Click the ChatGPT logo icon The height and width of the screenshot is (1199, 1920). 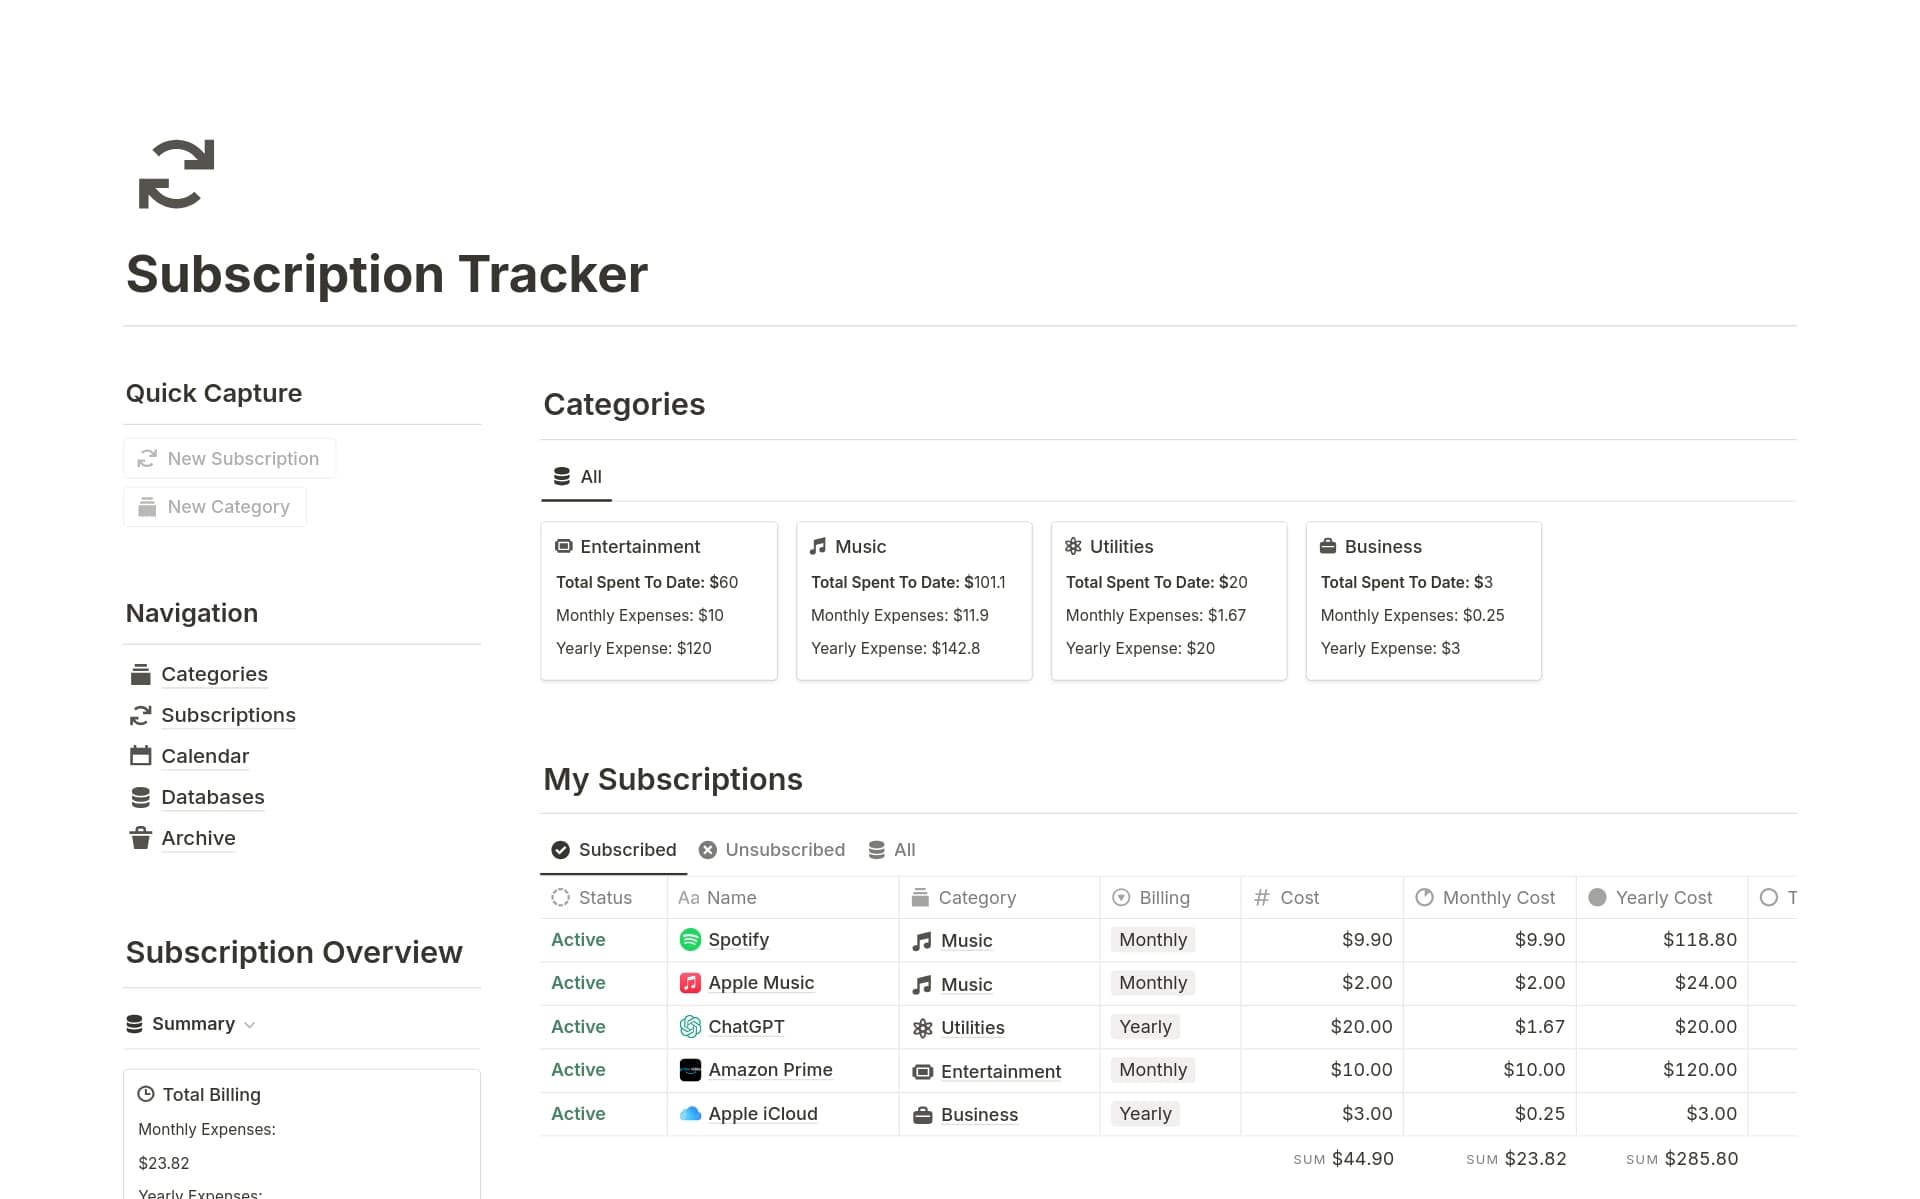[x=691, y=1027]
